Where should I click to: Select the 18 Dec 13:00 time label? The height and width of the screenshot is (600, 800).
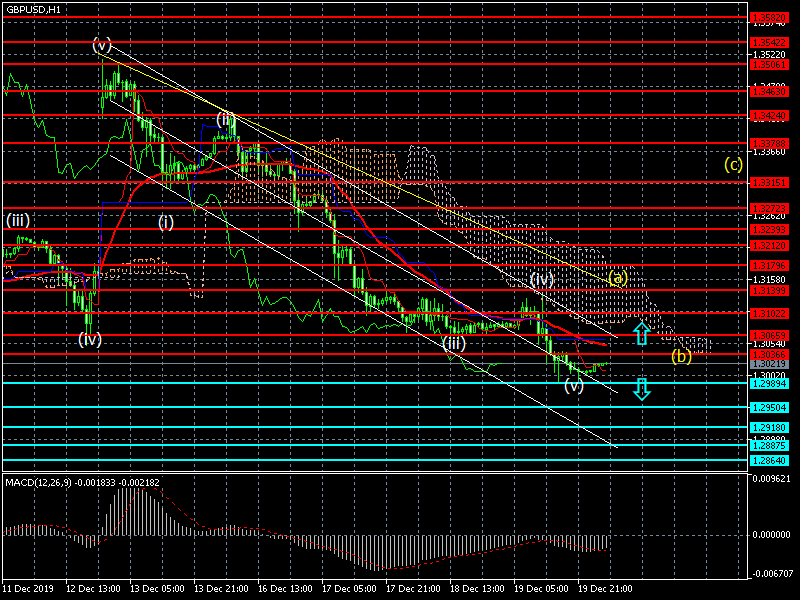[477, 588]
